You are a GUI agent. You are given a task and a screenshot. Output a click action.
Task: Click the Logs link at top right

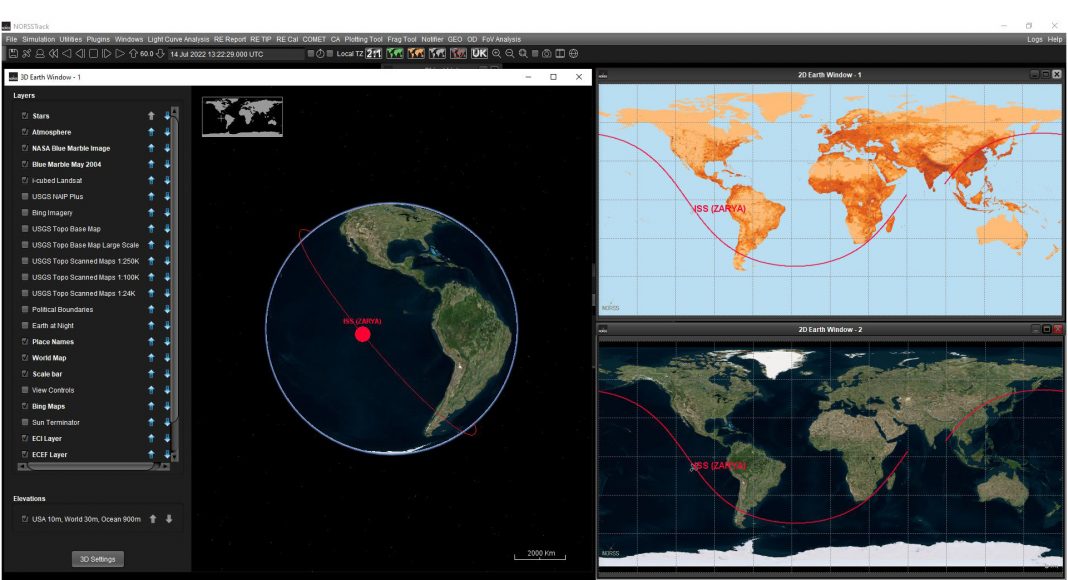(1034, 39)
